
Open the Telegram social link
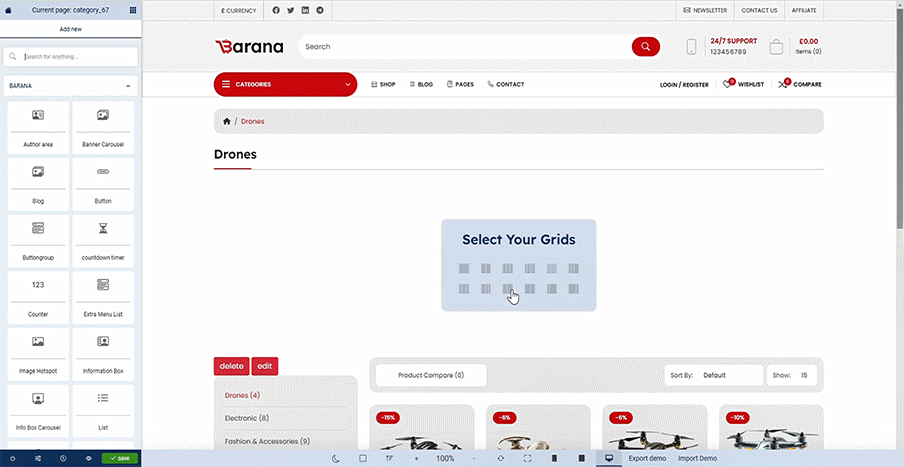click(319, 10)
